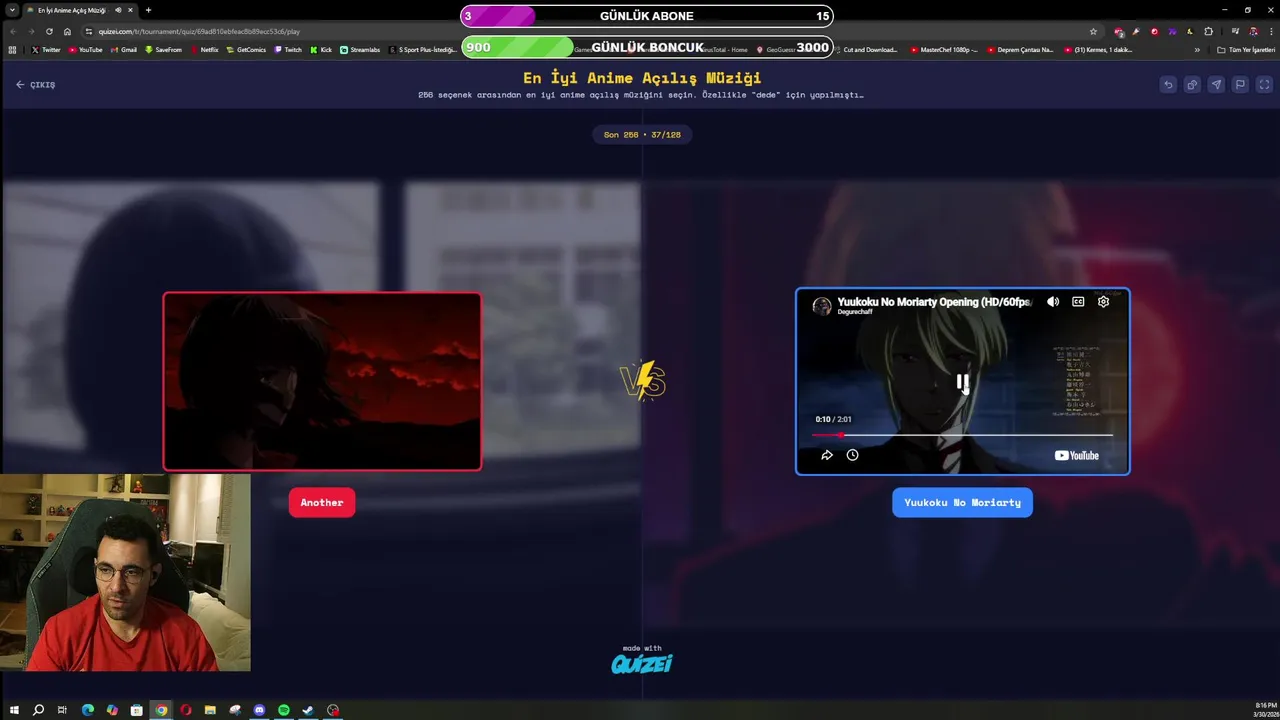
Task: Bookmark this page with star icon
Action: (1093, 31)
